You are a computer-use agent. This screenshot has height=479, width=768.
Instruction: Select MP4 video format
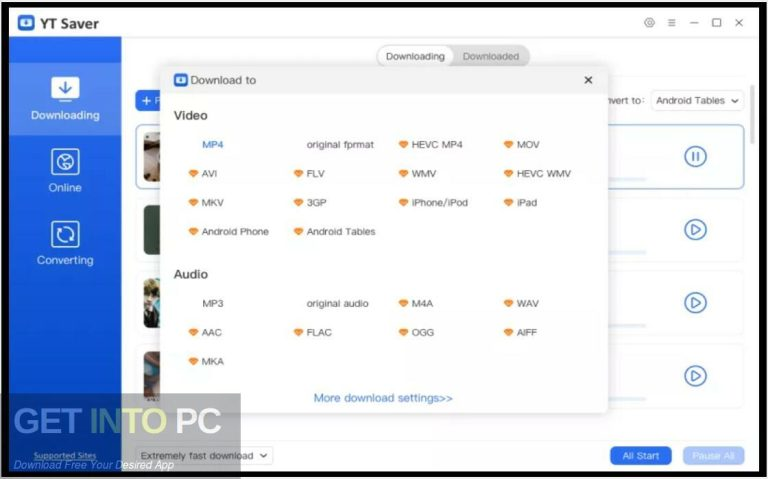[213, 144]
